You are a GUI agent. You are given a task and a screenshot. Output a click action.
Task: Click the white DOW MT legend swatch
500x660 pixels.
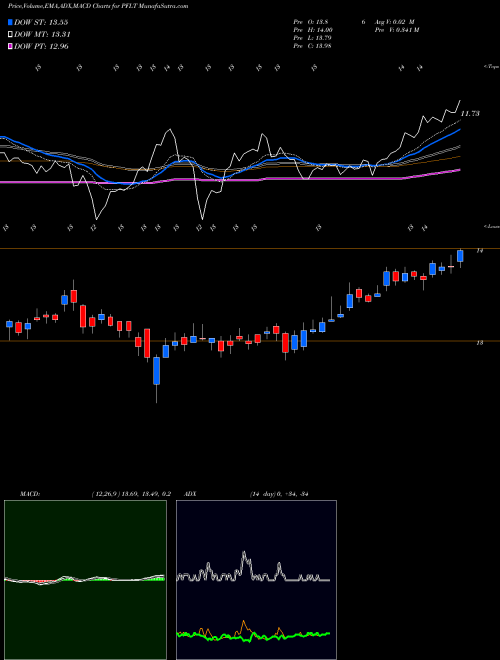10,35
